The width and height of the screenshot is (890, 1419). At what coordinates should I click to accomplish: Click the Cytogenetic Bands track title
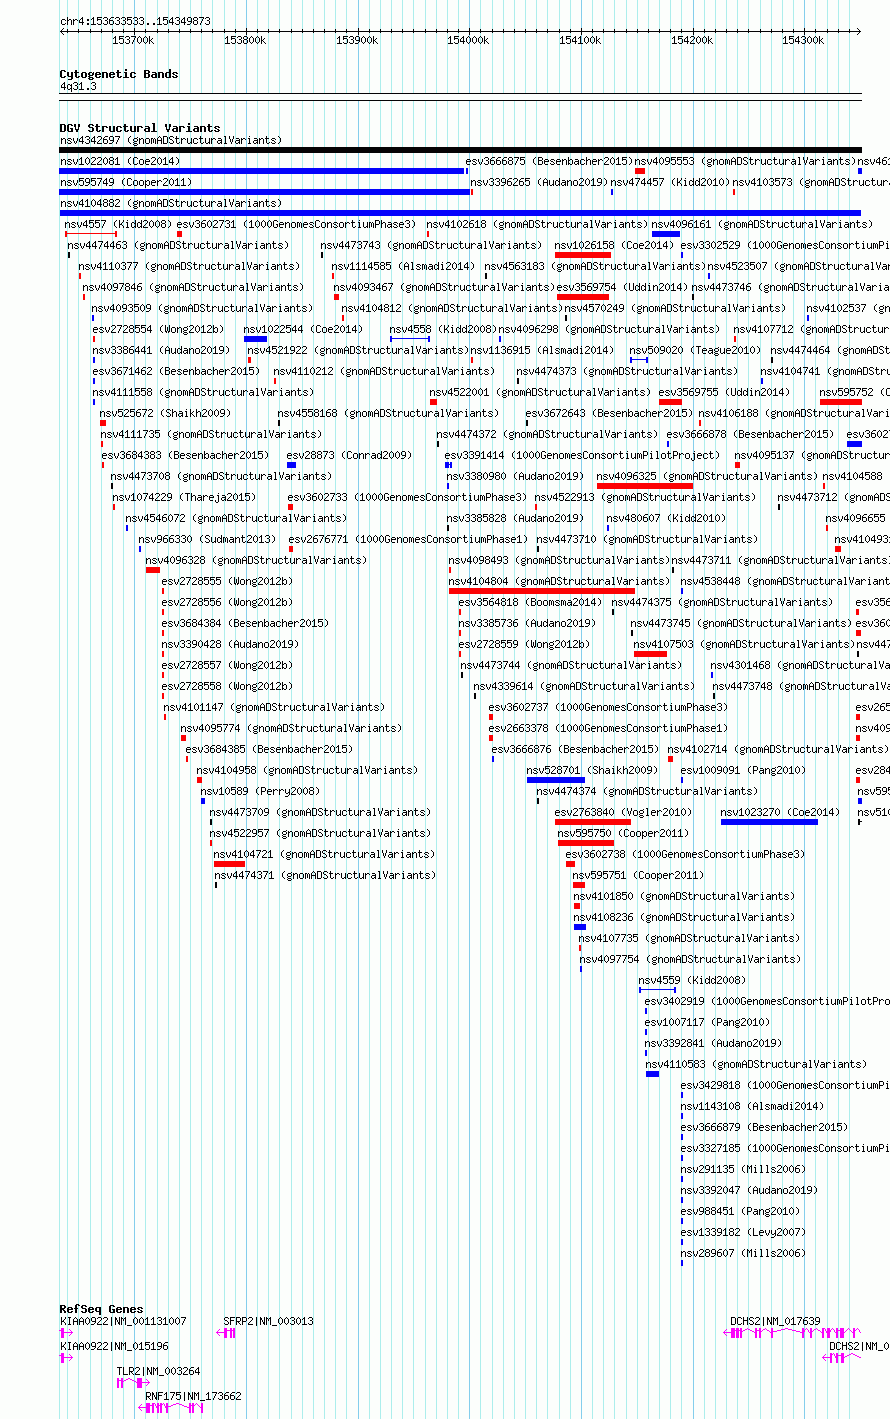(x=119, y=74)
